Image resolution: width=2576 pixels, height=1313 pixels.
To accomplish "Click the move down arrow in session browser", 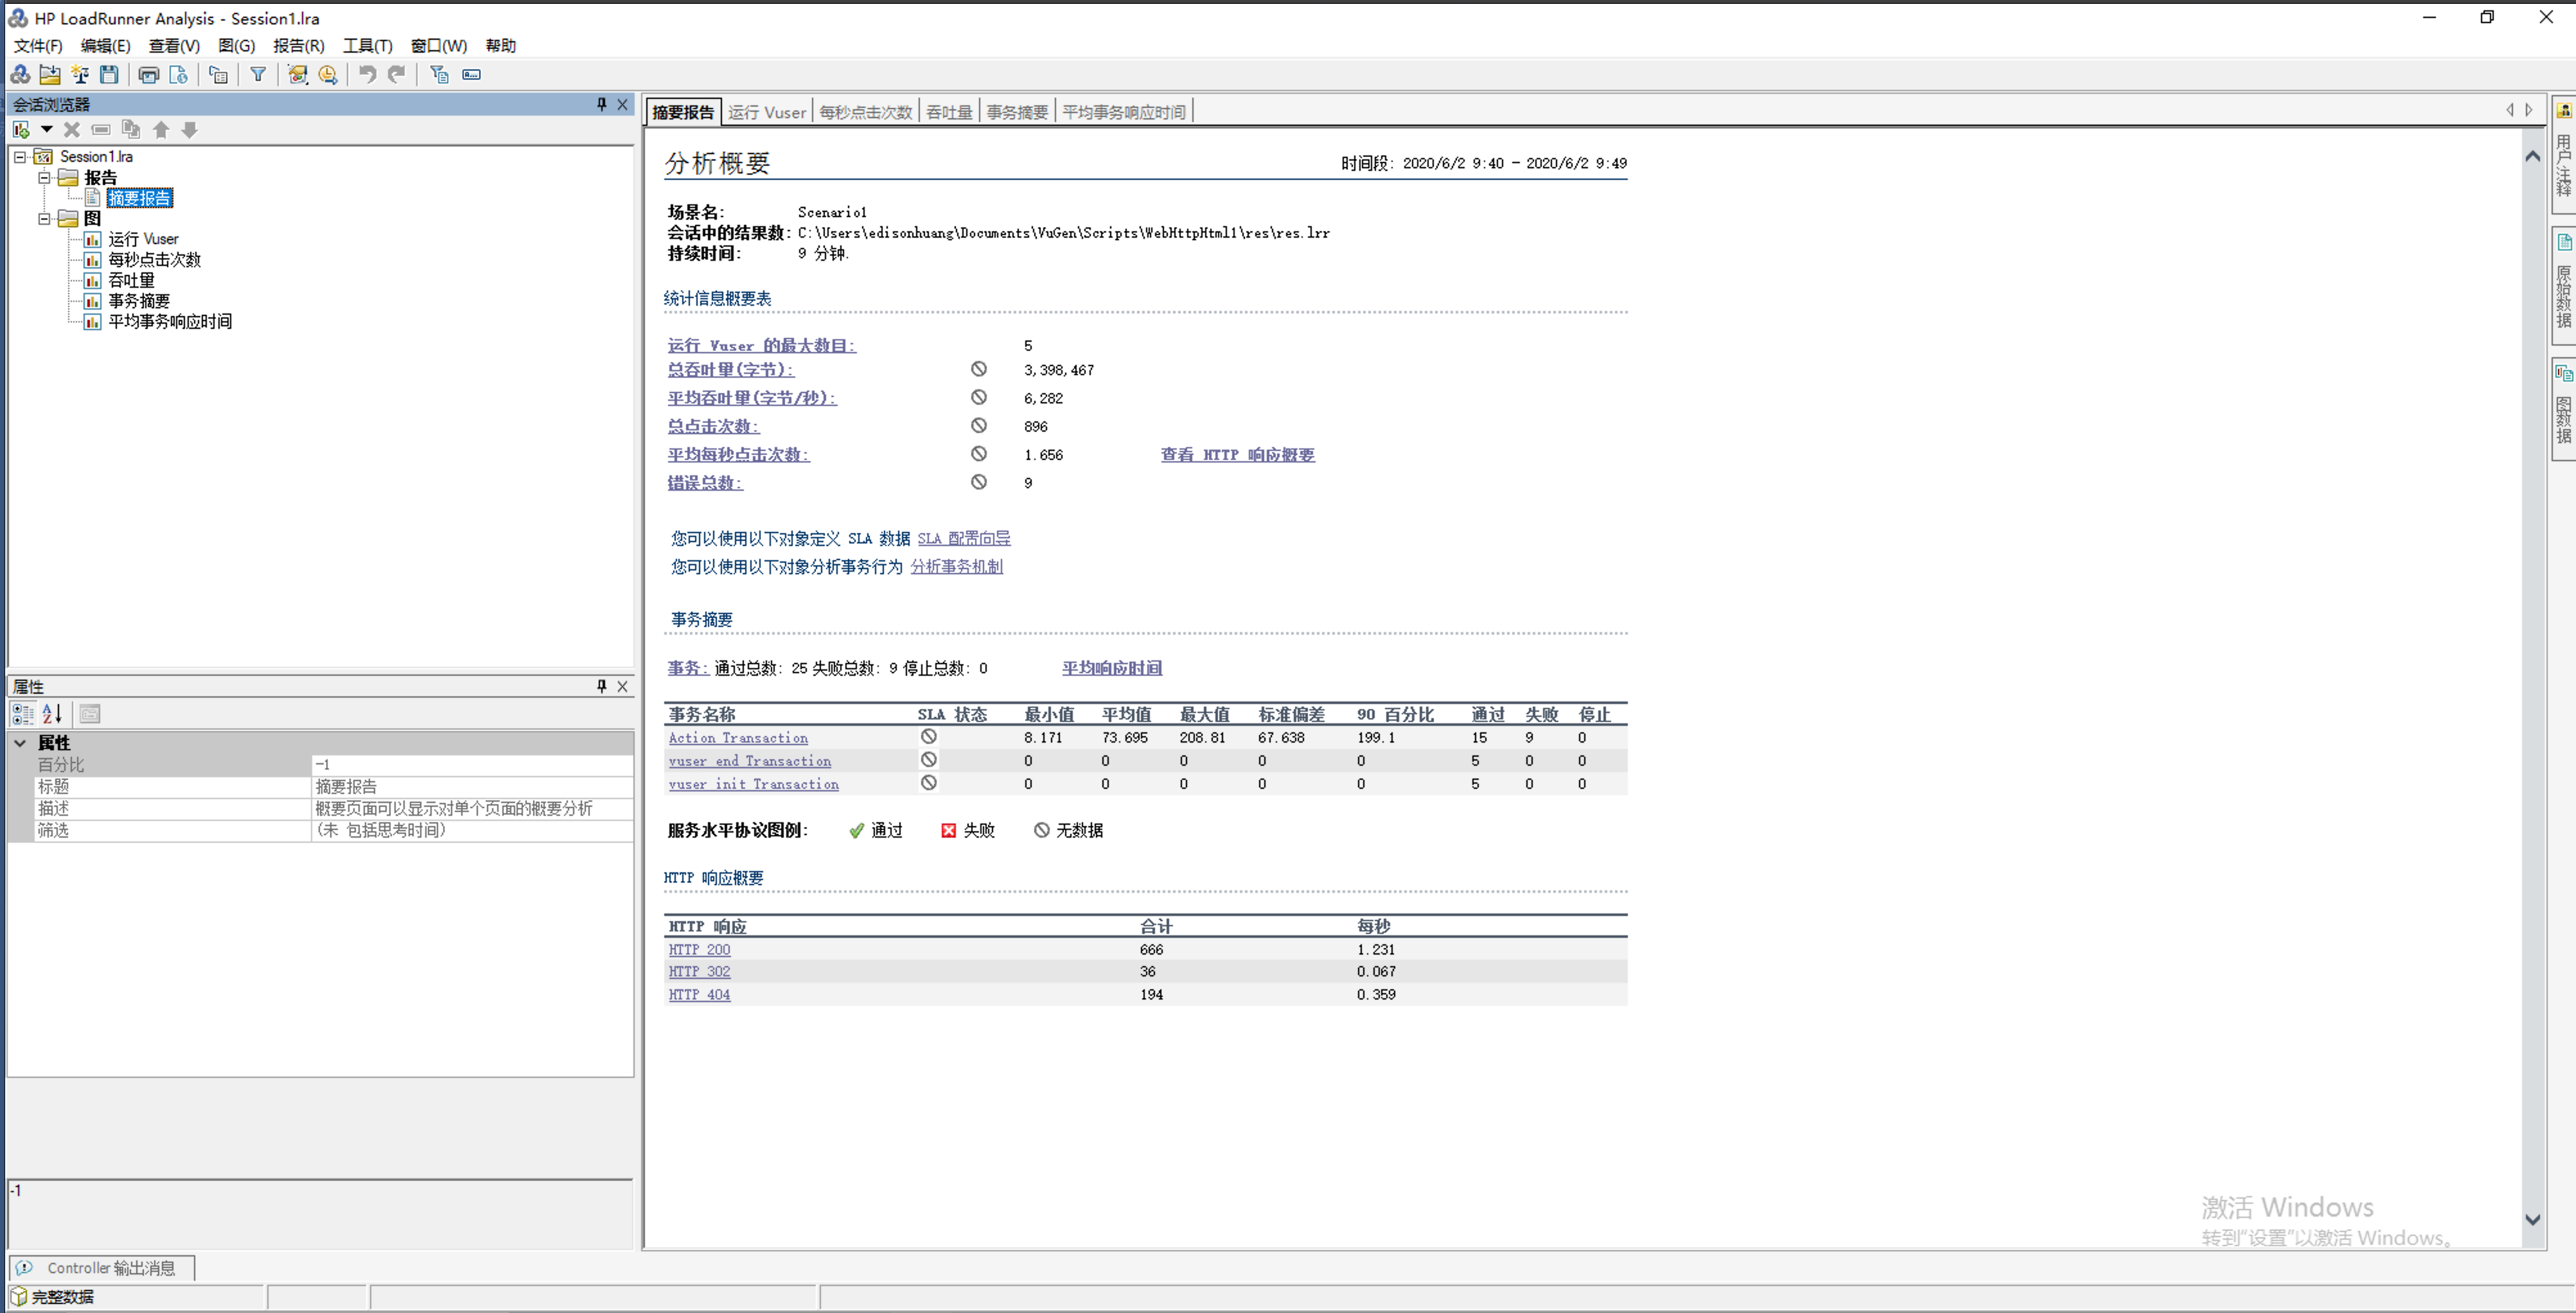I will [x=190, y=130].
